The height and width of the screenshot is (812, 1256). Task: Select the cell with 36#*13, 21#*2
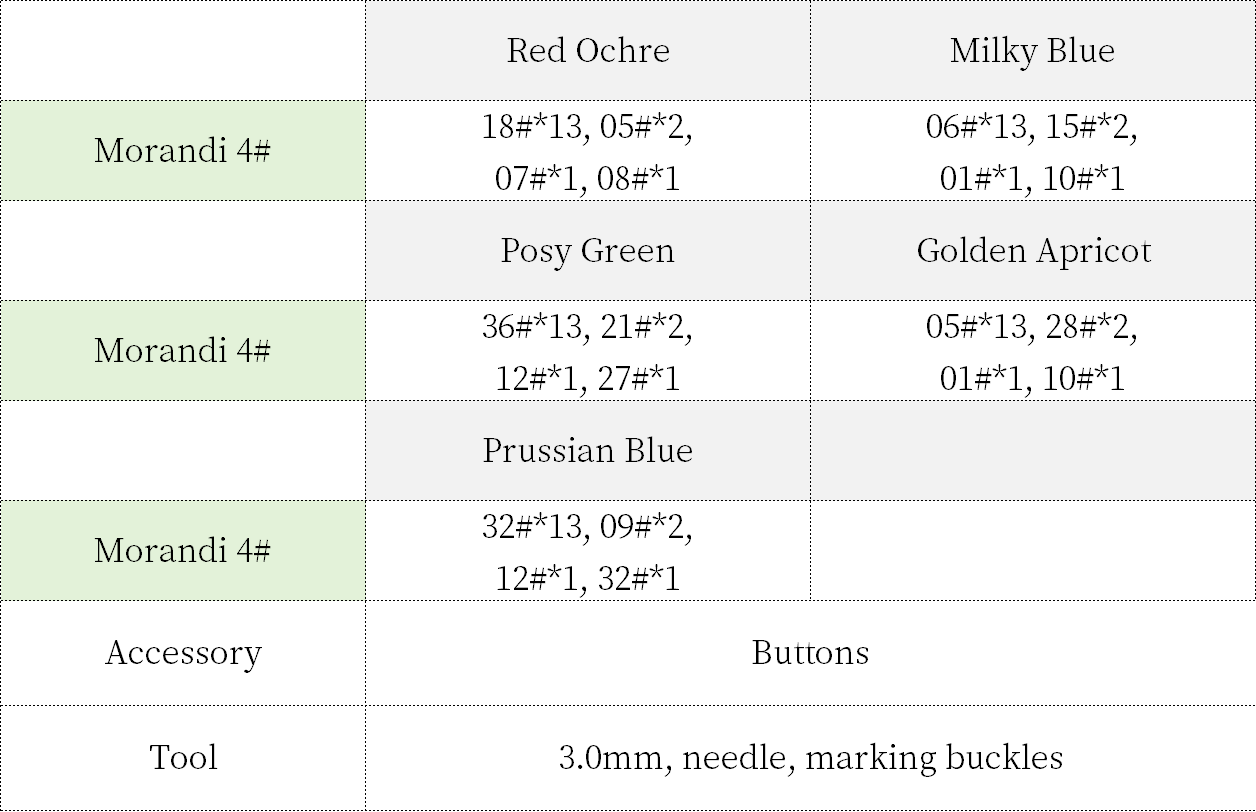587,351
